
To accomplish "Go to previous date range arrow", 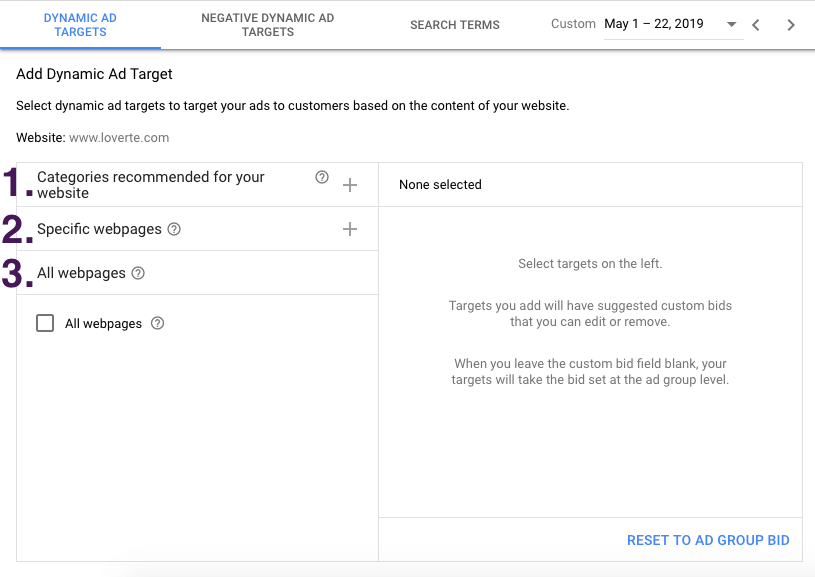I will coord(756,24).
